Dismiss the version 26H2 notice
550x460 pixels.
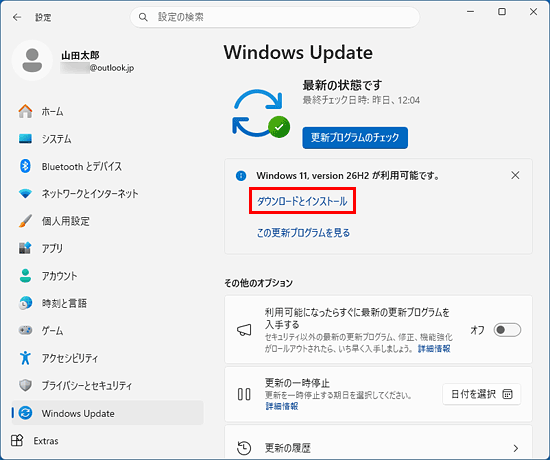pyautogui.click(x=515, y=175)
